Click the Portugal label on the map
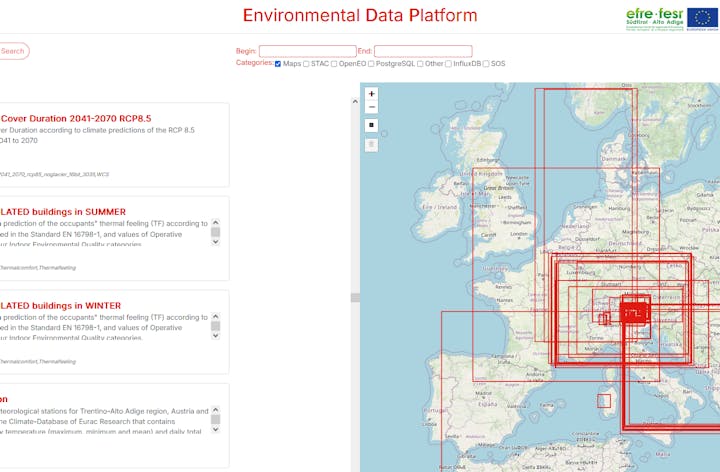Viewport: 720px width, 472px height. (x=435, y=410)
